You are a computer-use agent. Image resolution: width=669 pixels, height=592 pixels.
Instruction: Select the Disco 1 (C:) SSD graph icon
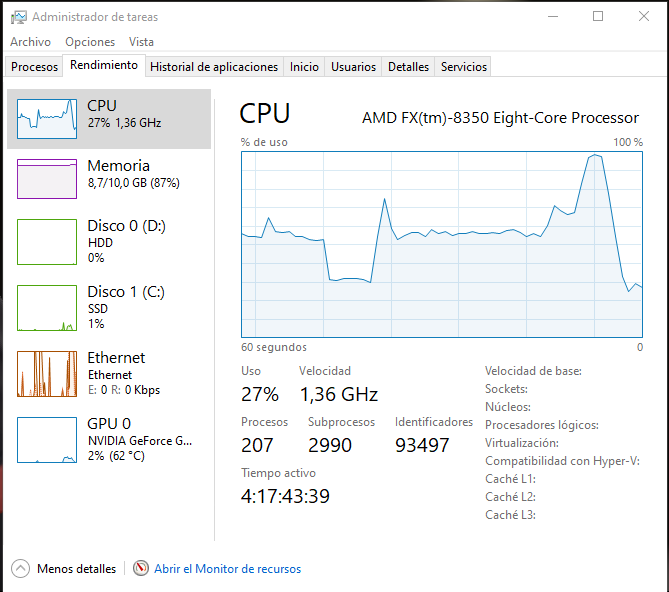point(47,308)
